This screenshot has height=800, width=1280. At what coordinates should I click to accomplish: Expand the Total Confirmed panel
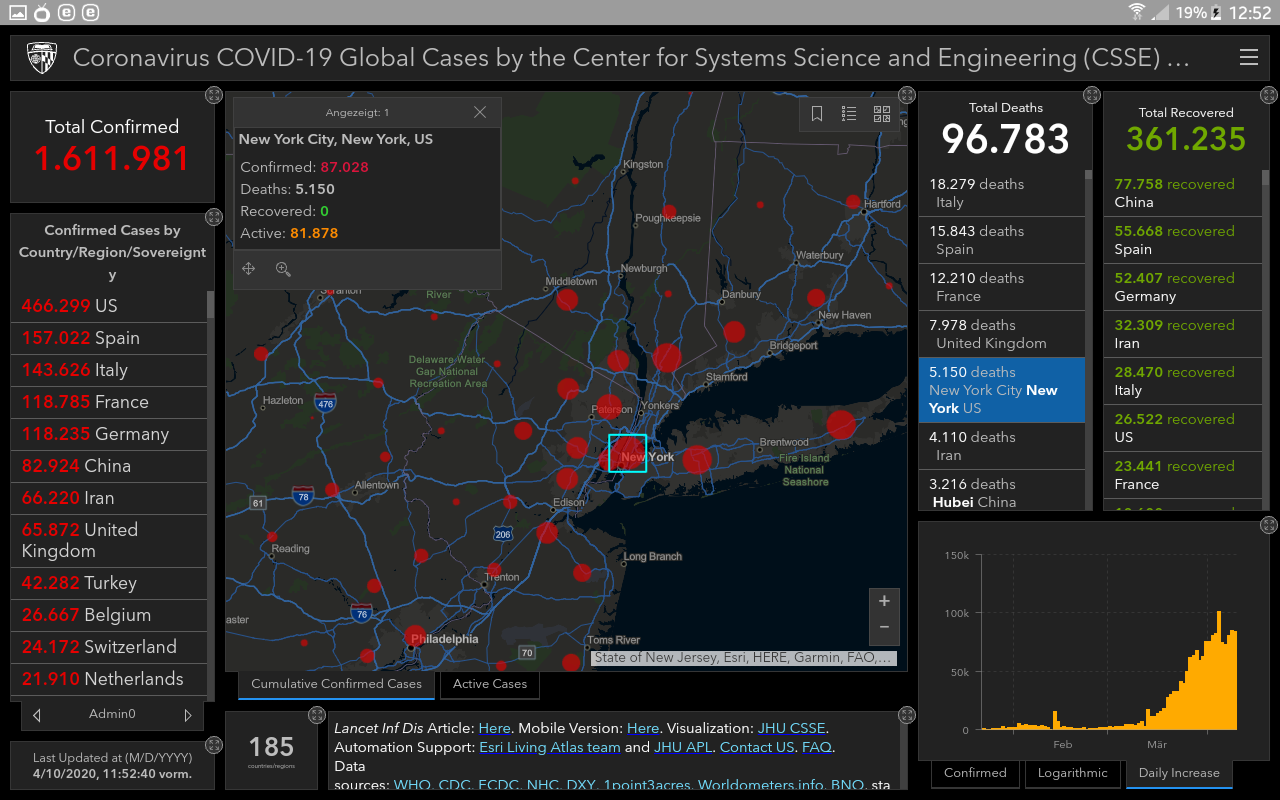[213, 95]
